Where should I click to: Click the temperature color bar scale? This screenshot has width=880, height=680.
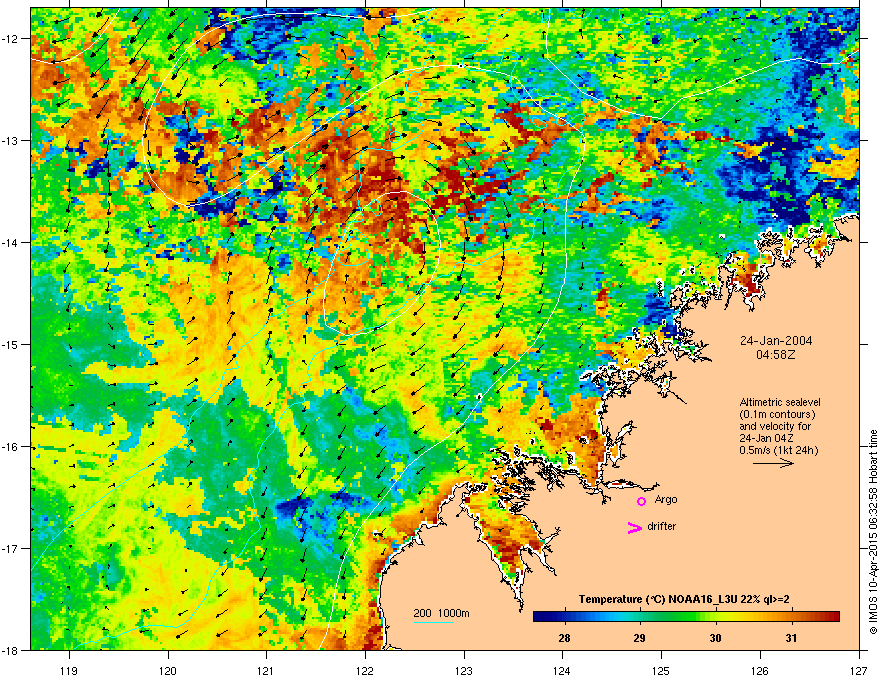coord(686,616)
